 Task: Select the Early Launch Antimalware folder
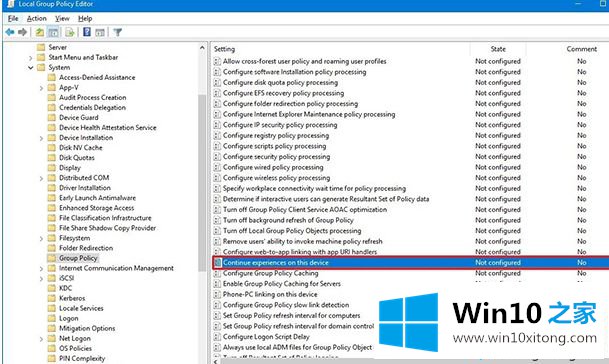point(97,198)
